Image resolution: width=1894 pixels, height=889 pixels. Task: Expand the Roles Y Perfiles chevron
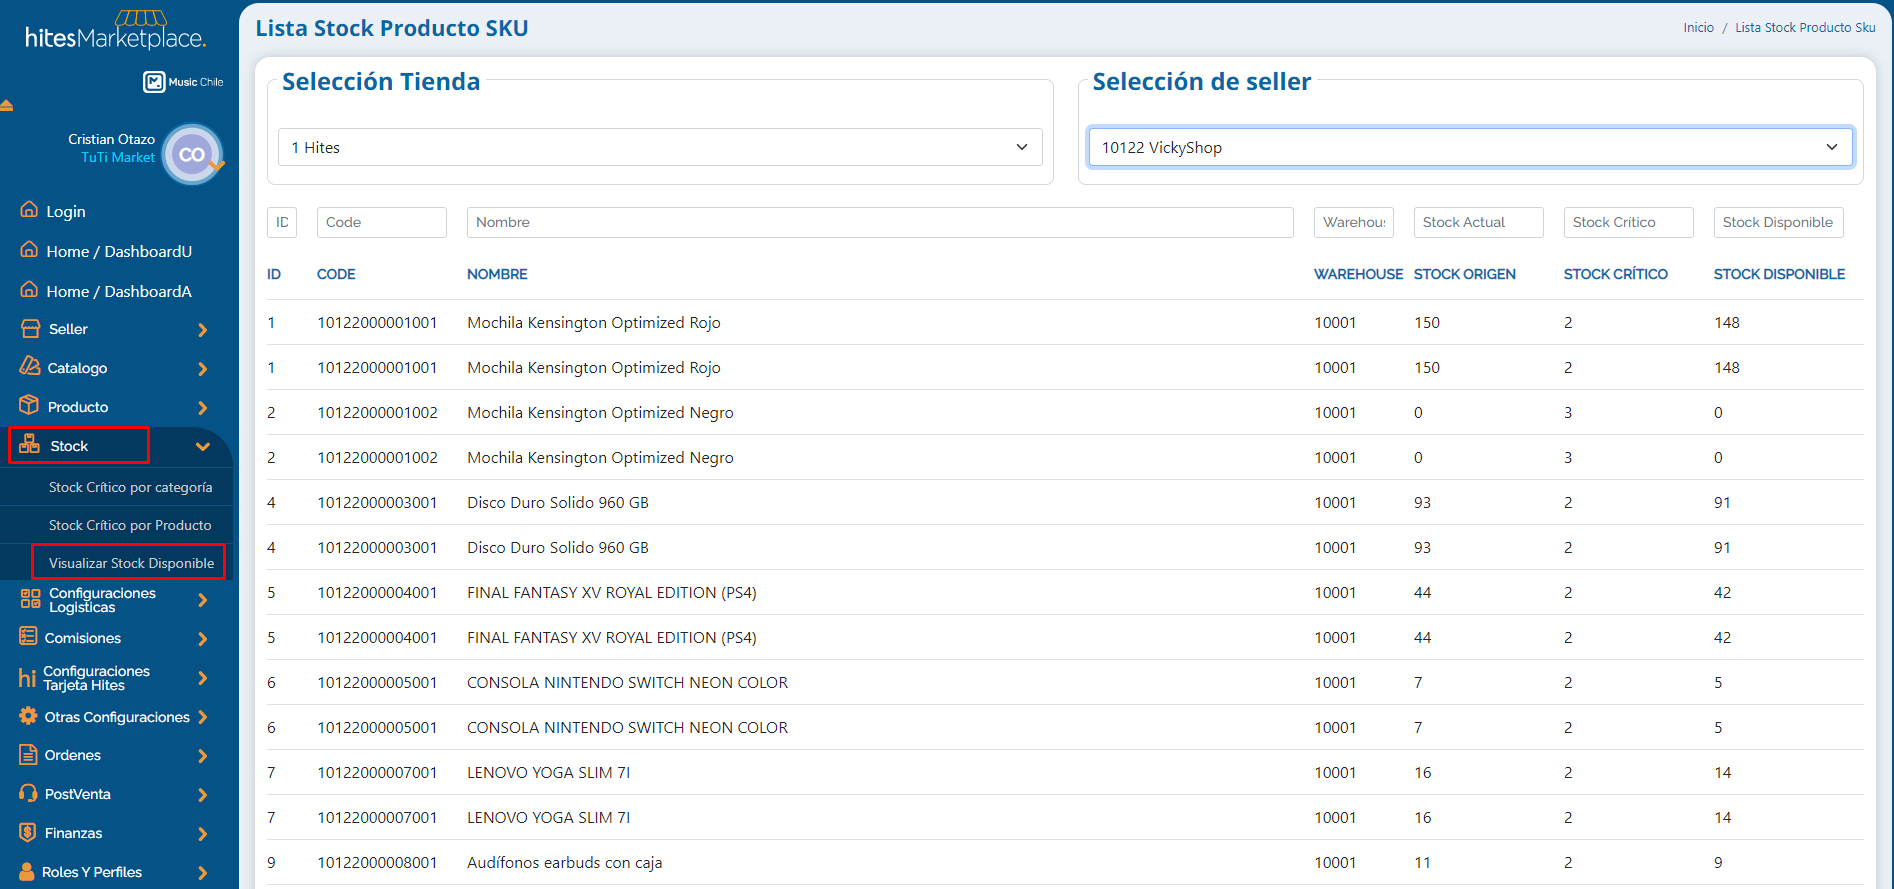[203, 873]
